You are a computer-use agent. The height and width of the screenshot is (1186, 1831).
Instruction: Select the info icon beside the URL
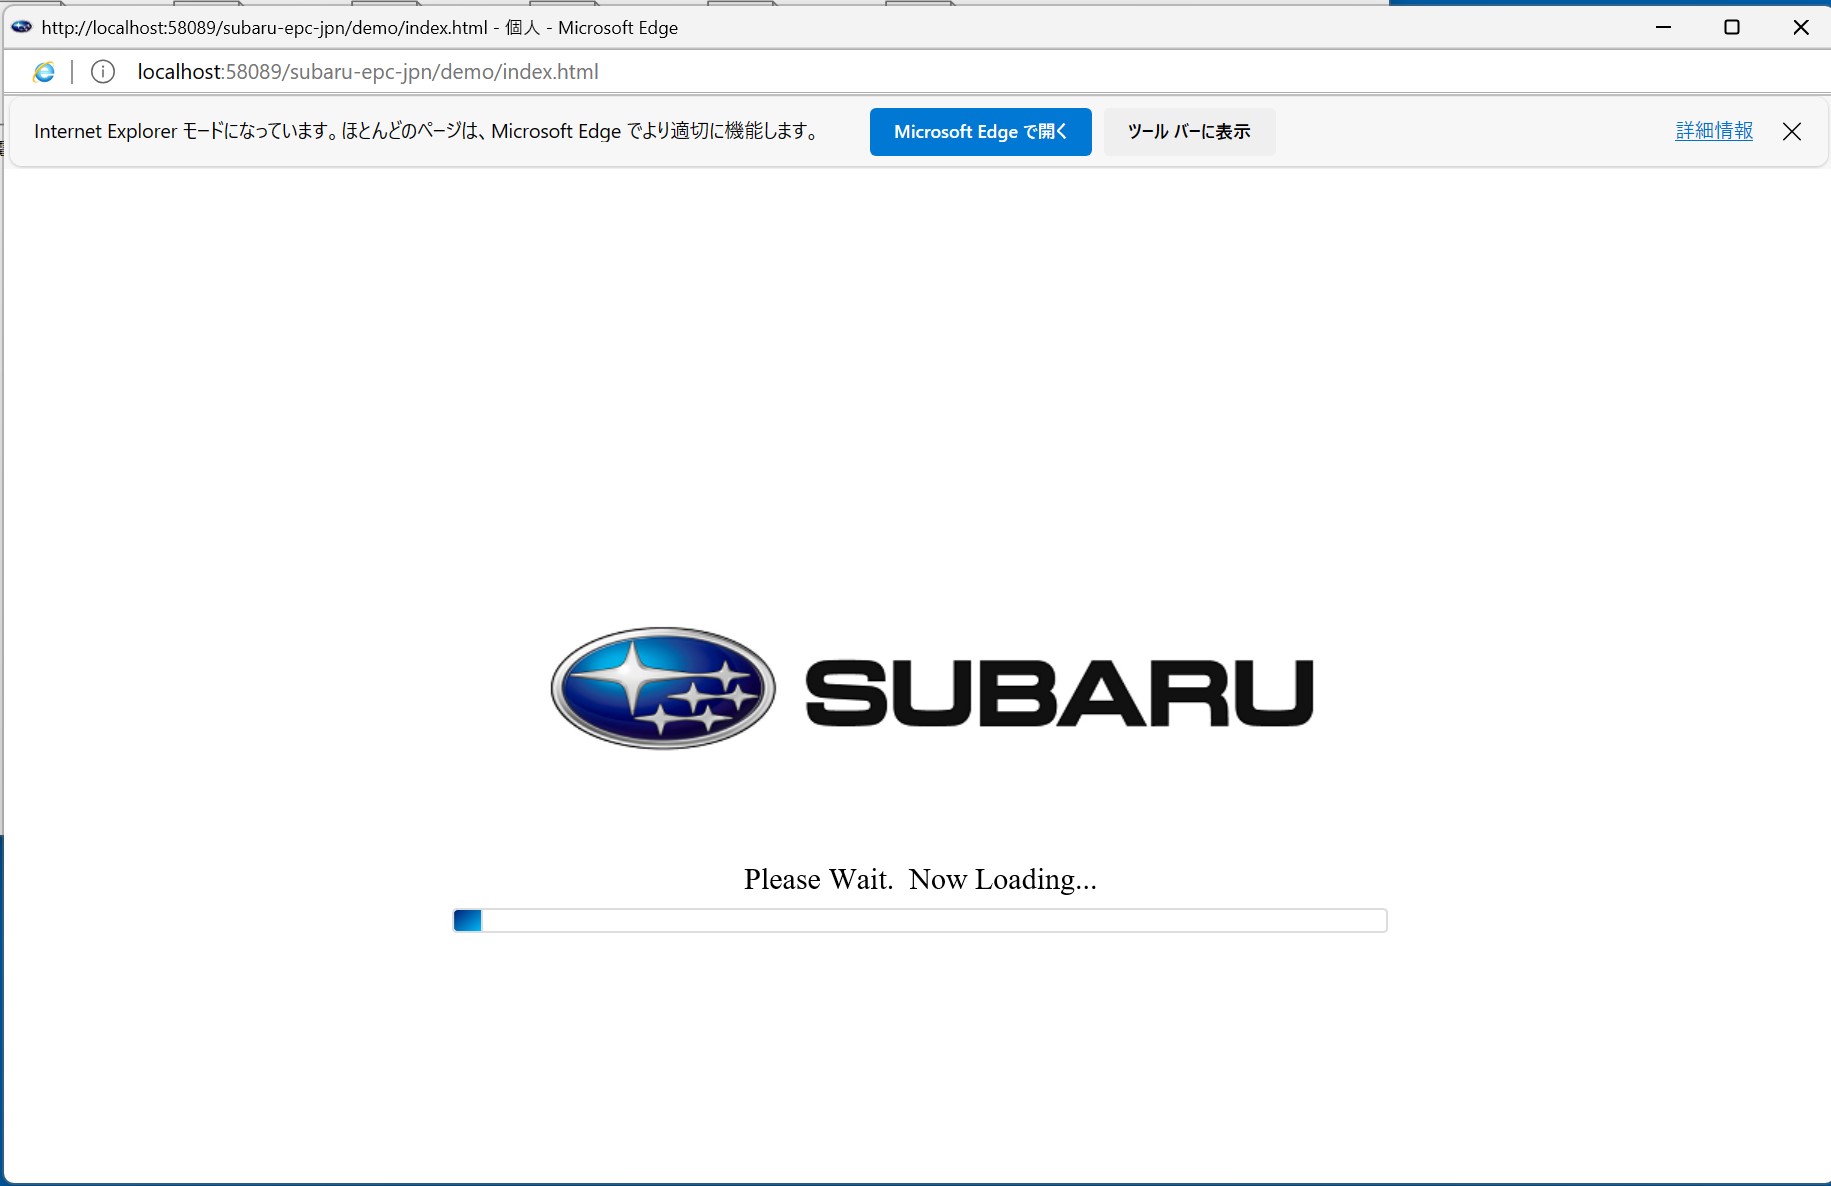pyautogui.click(x=103, y=71)
